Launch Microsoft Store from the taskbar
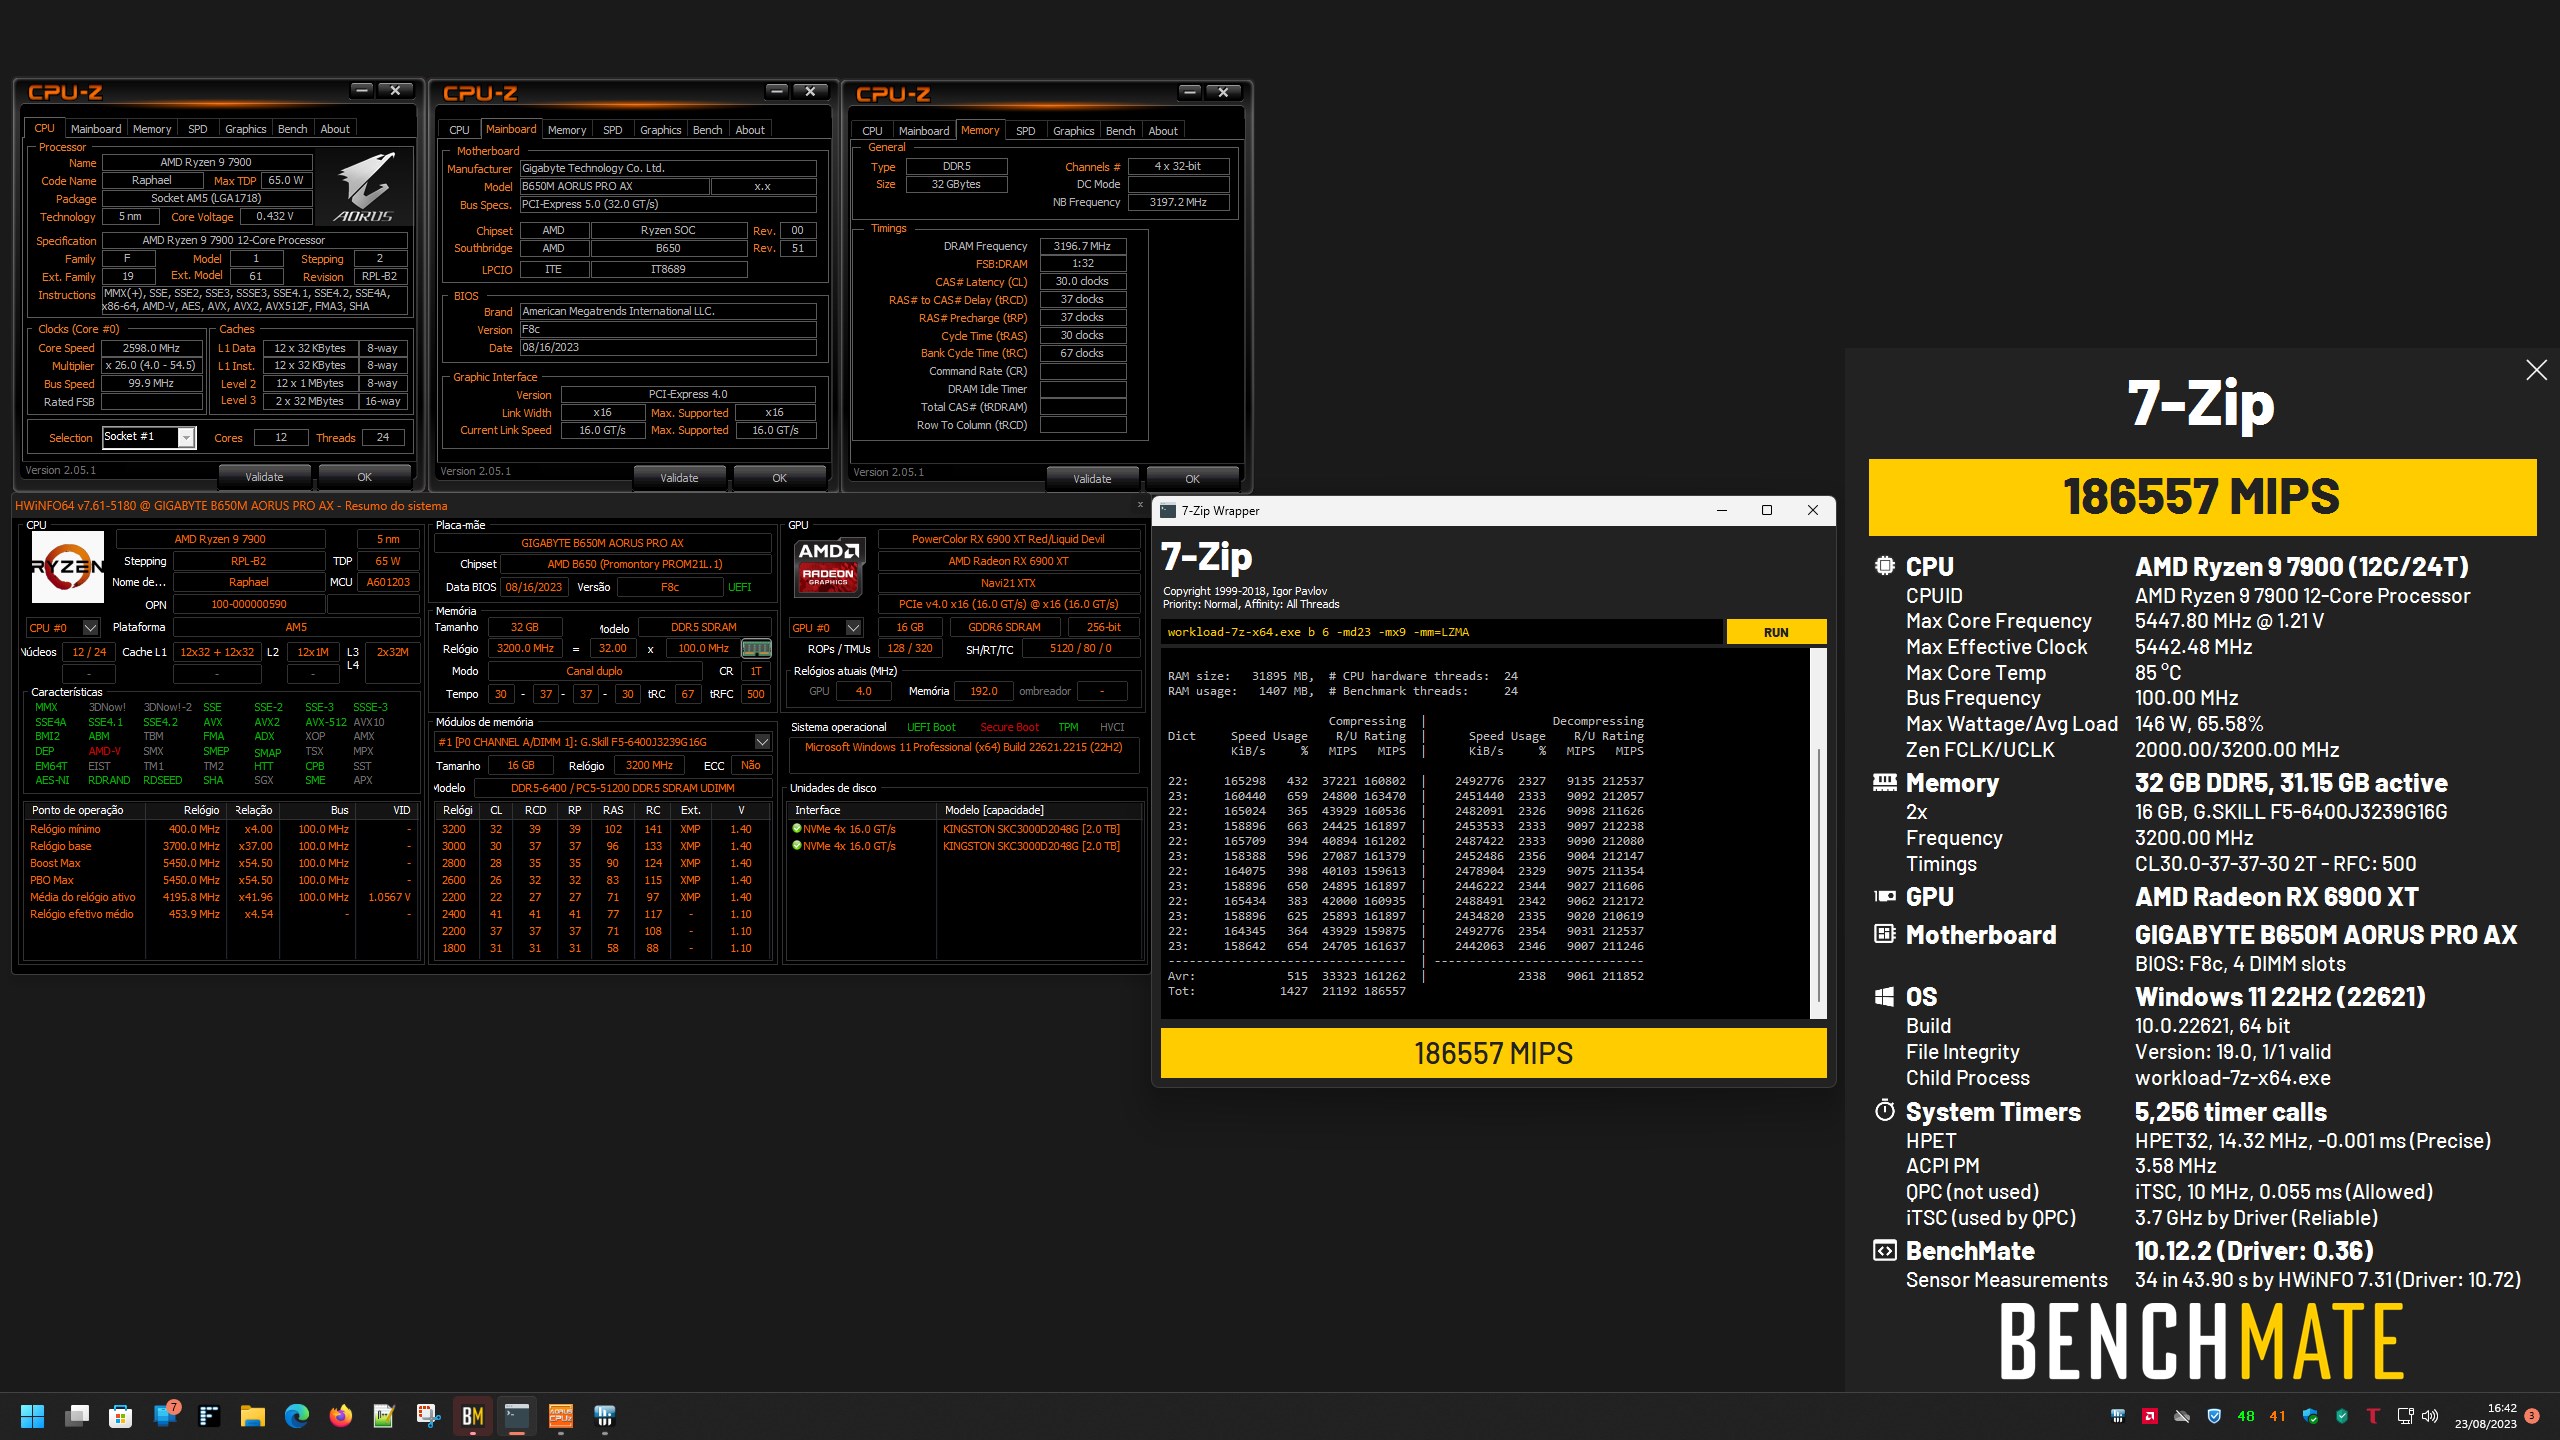 tap(121, 1416)
